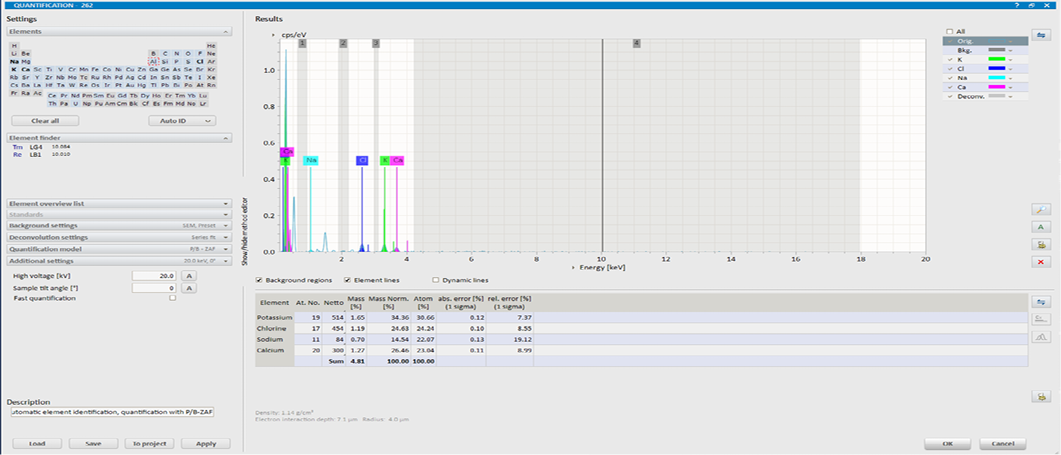Select Cl in the periodic table

(200, 62)
